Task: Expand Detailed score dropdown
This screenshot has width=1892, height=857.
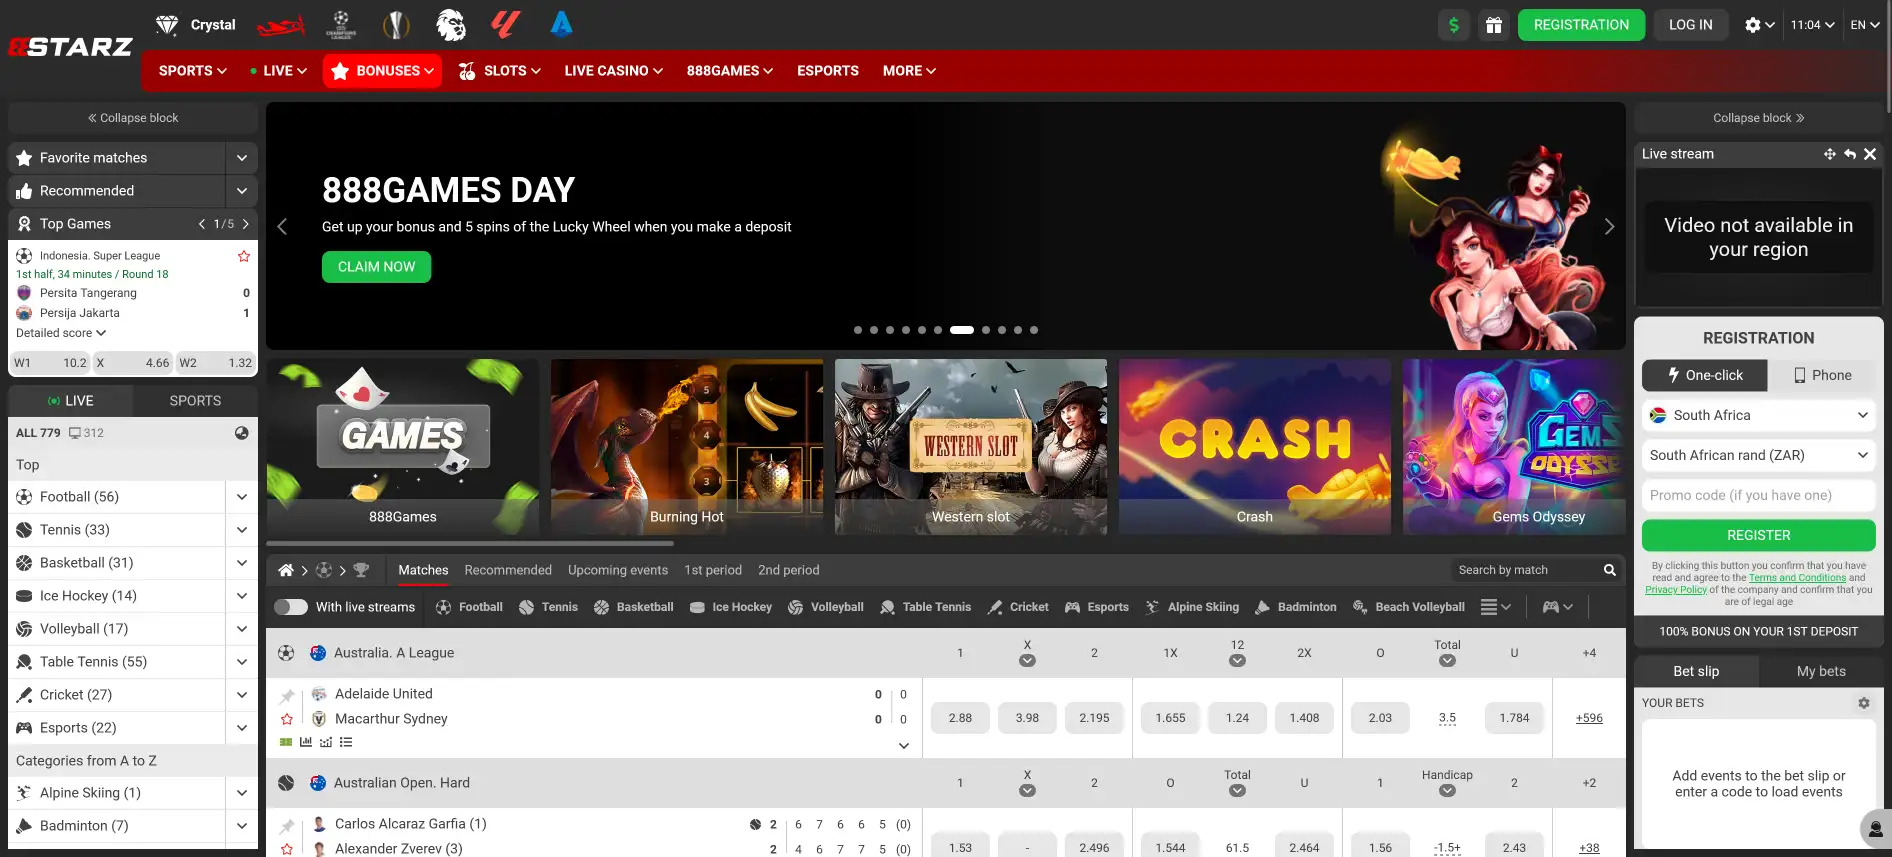Action: 61,333
